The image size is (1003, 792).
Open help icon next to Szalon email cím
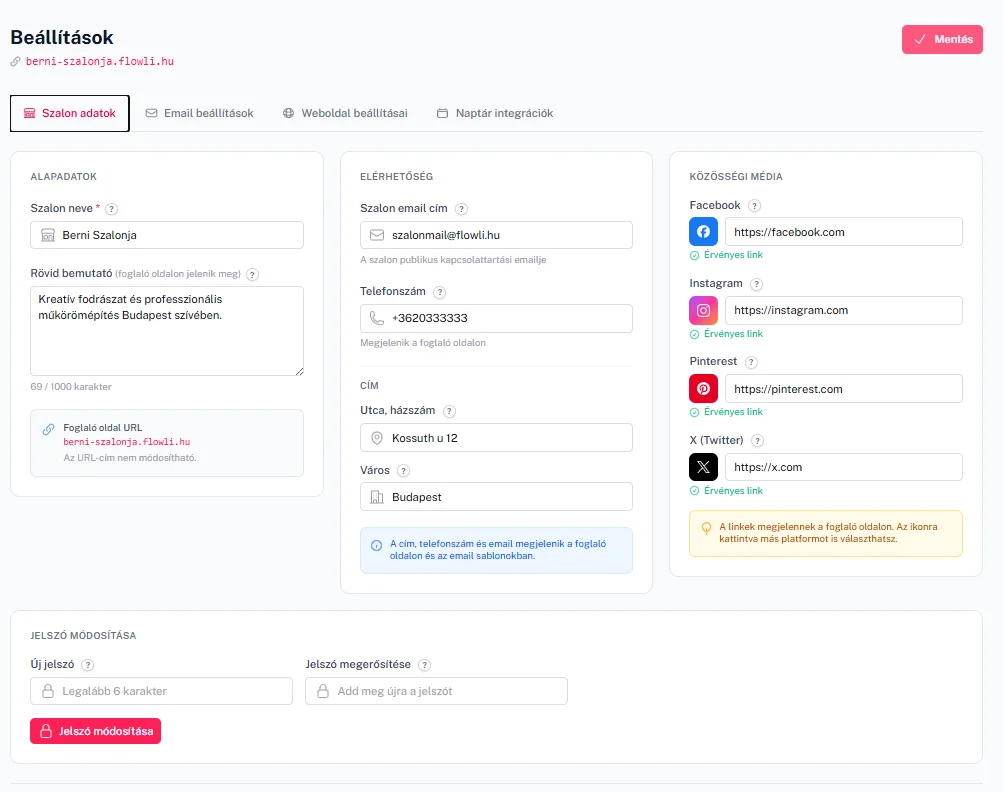(x=461, y=209)
